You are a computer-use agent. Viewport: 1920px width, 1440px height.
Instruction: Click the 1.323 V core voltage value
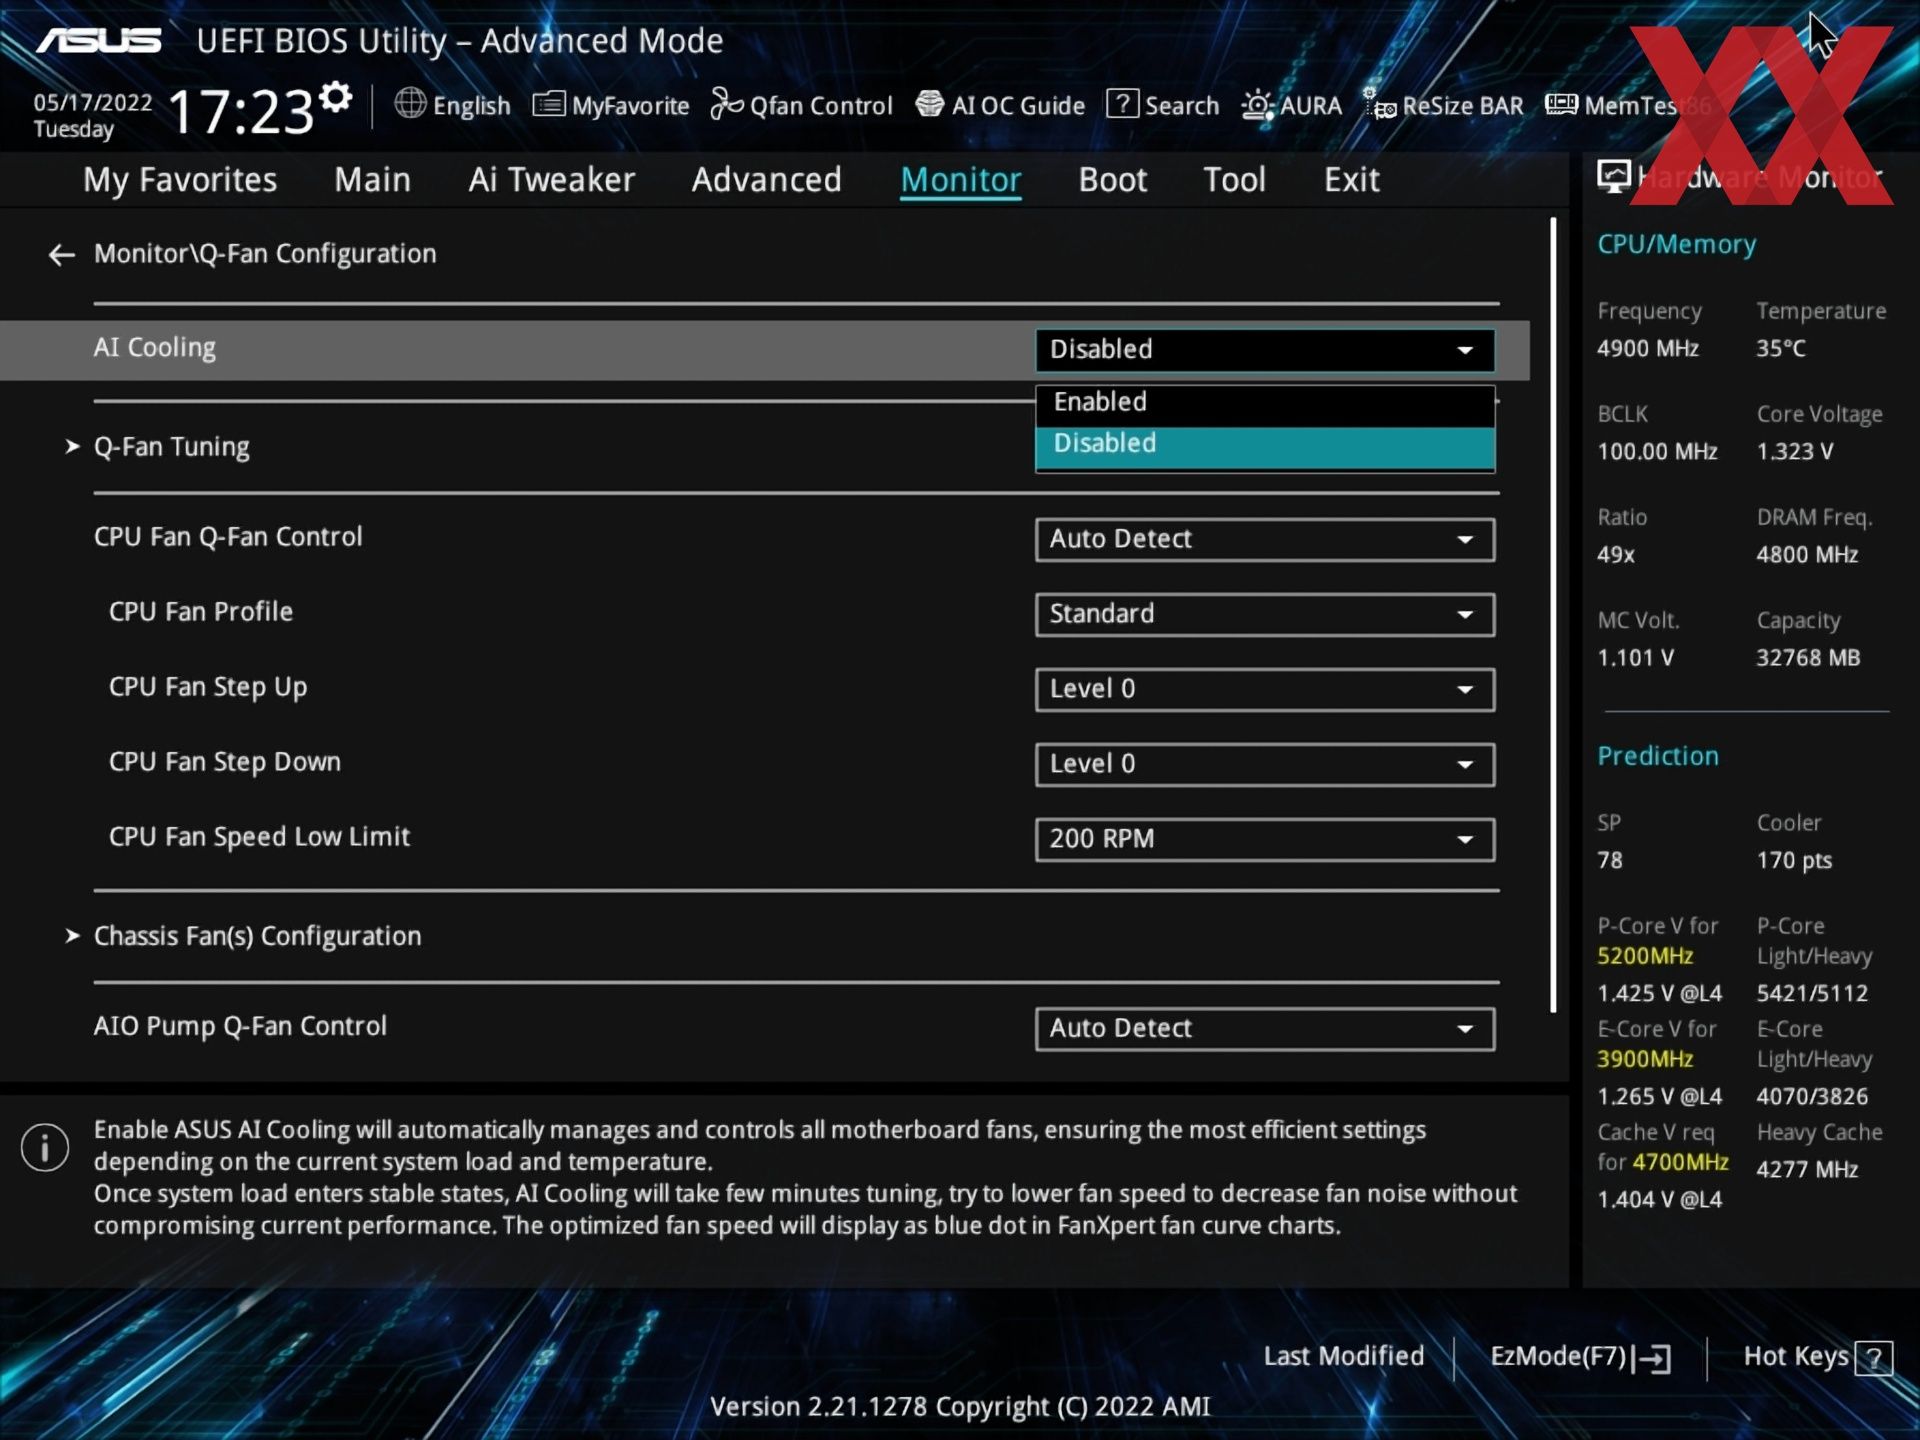tap(1795, 452)
